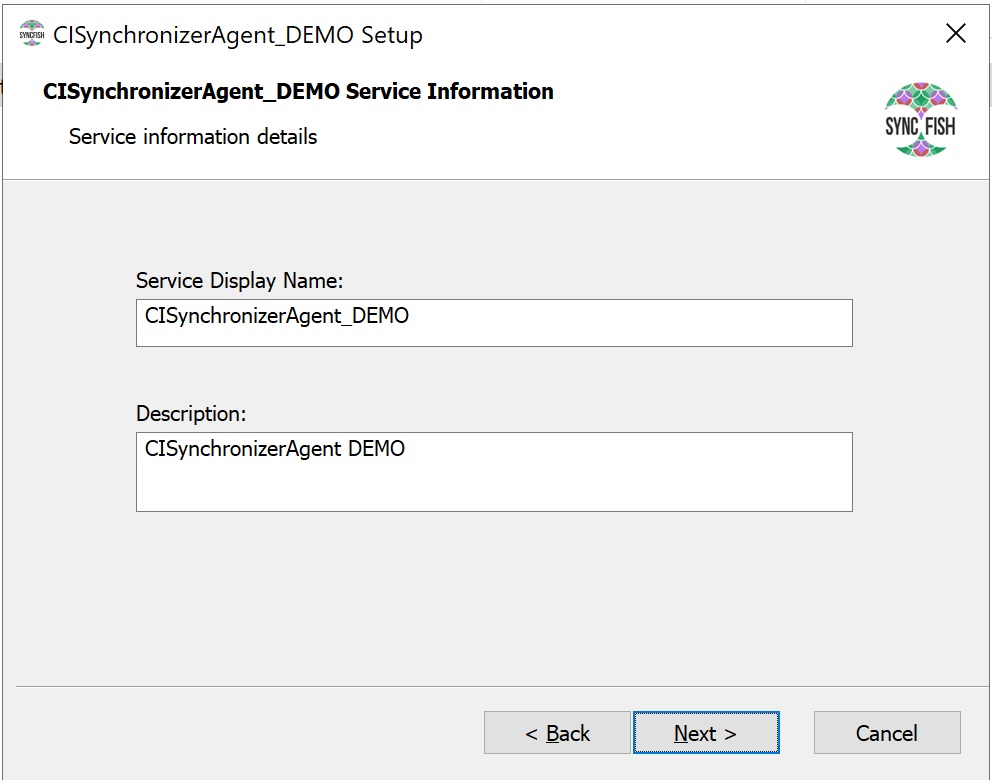Select the 'Service Display Name:' label
Viewport: 992px width, 780px height.
click(x=239, y=280)
